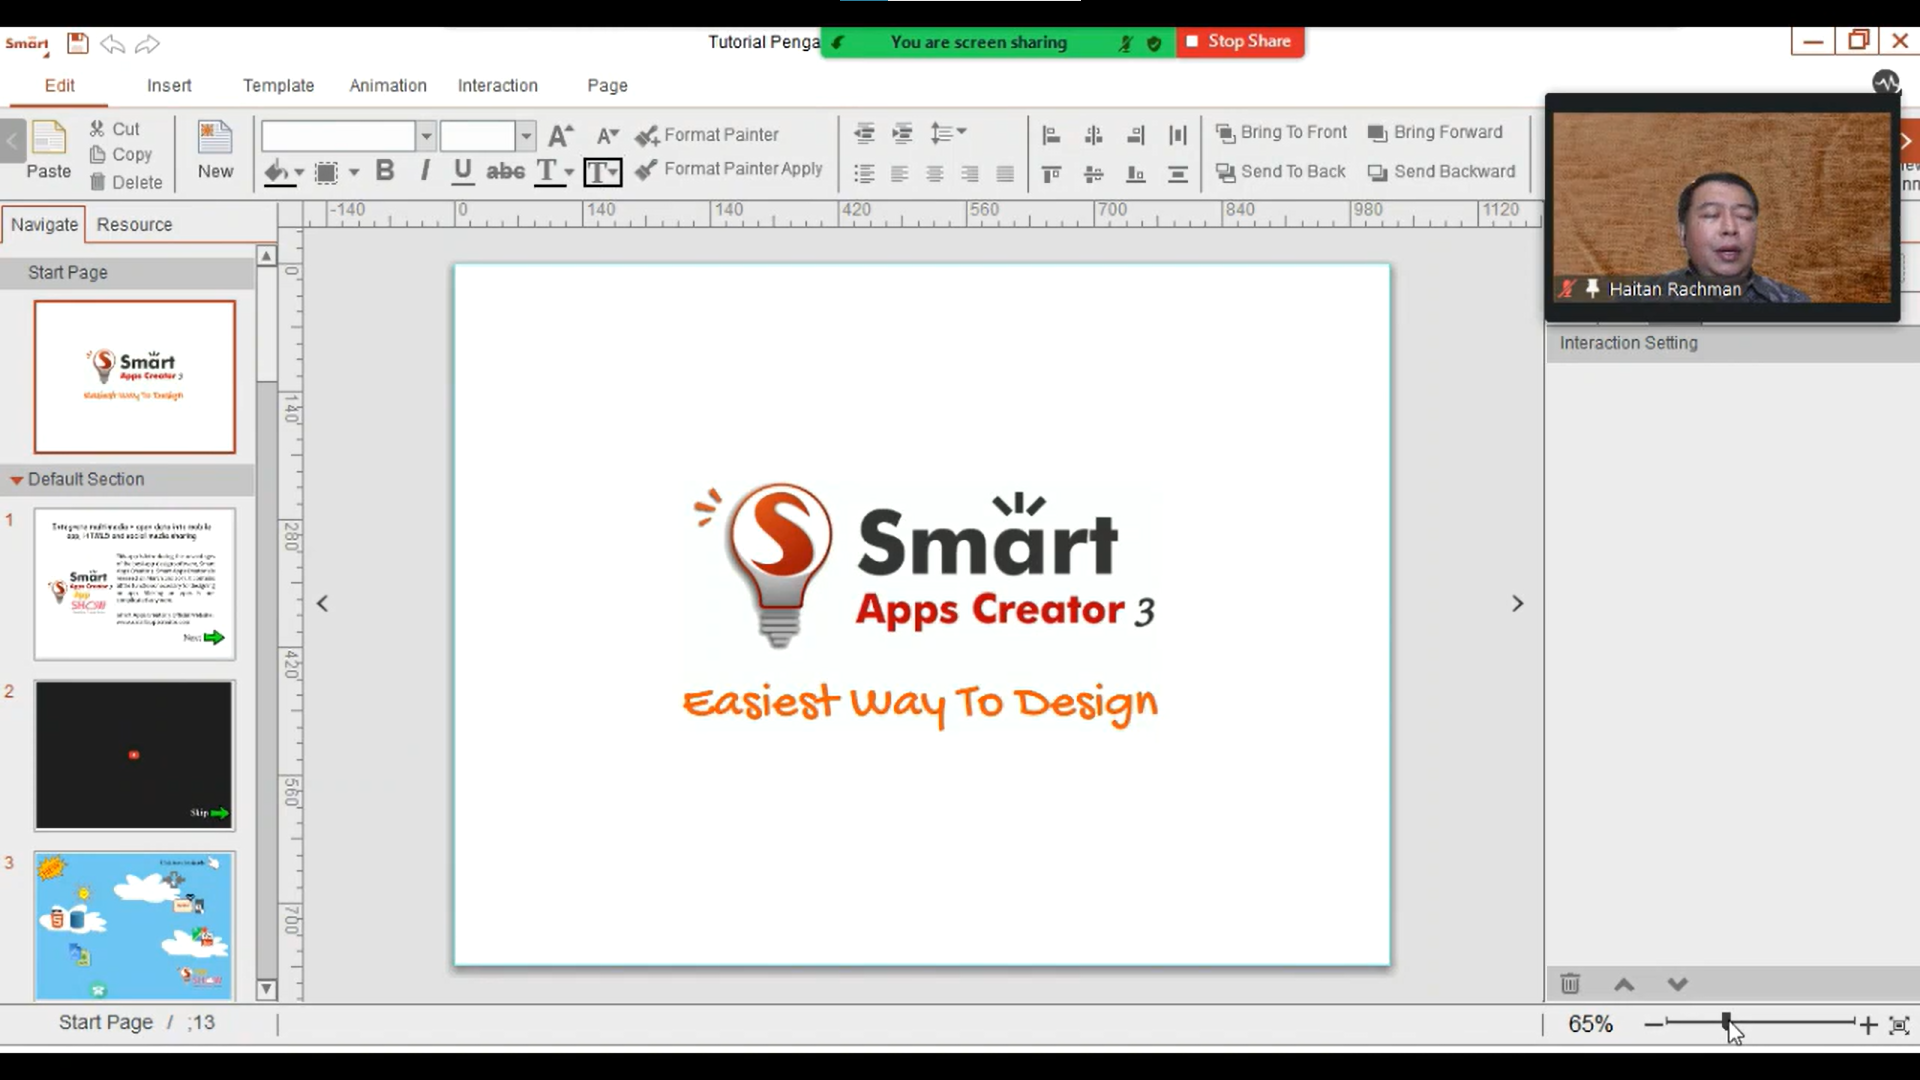Image resolution: width=1920 pixels, height=1080 pixels.
Task: Distribute objects horizontally
Action: pyautogui.click(x=1178, y=135)
